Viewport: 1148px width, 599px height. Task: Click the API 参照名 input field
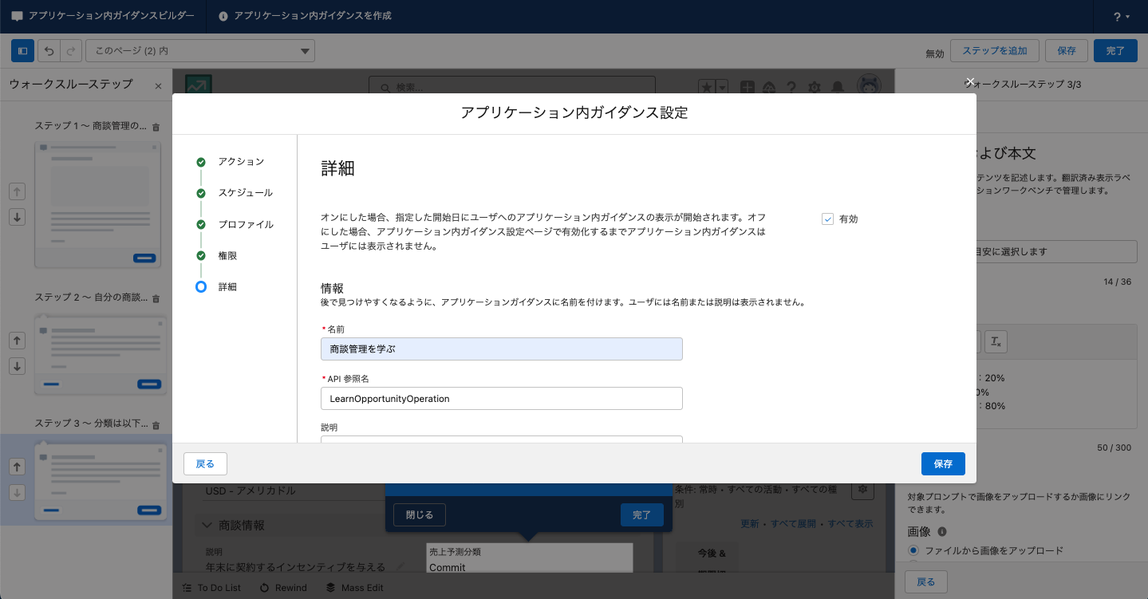(x=502, y=398)
